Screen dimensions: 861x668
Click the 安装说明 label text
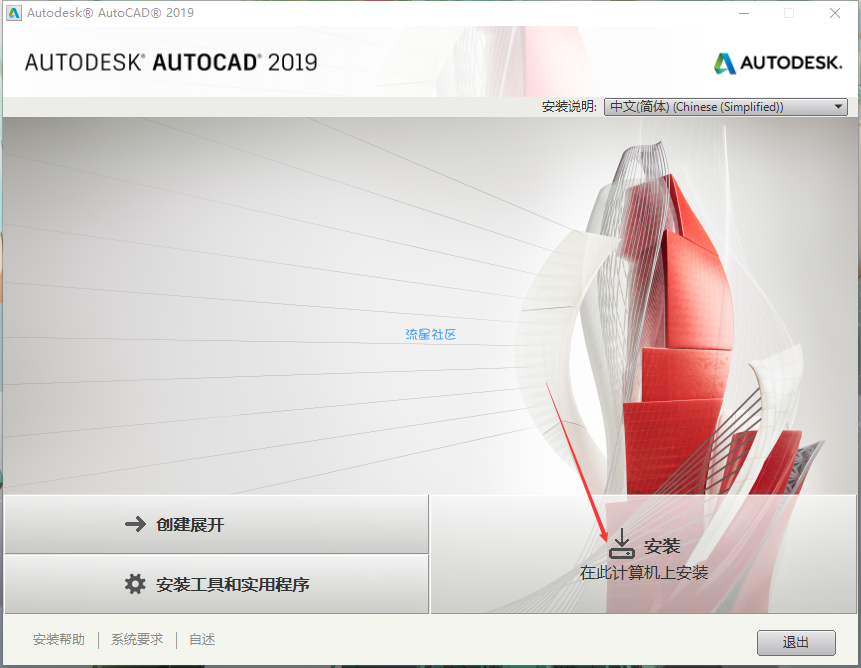pyautogui.click(x=569, y=106)
